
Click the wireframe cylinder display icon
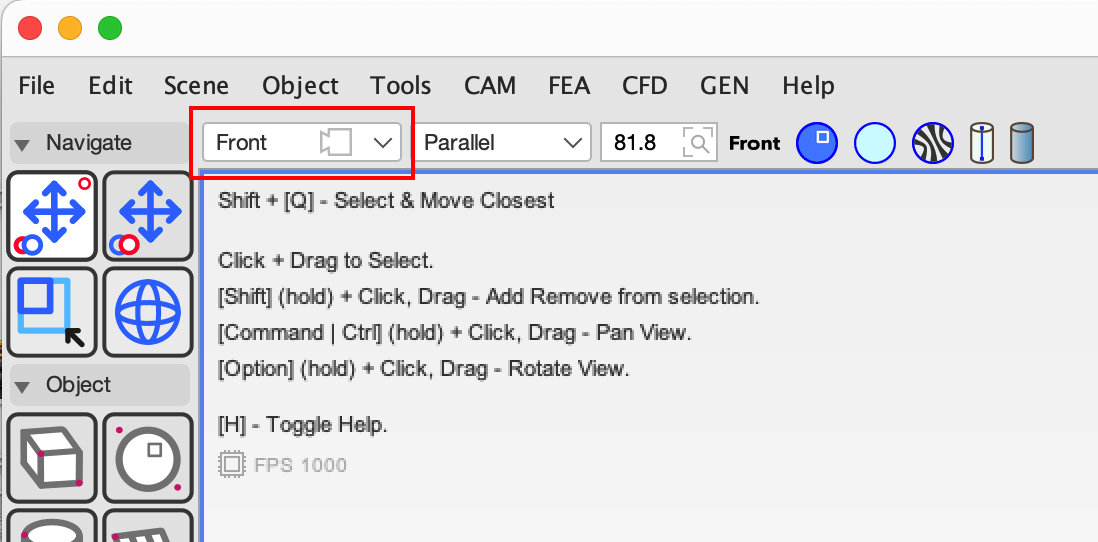(x=982, y=143)
